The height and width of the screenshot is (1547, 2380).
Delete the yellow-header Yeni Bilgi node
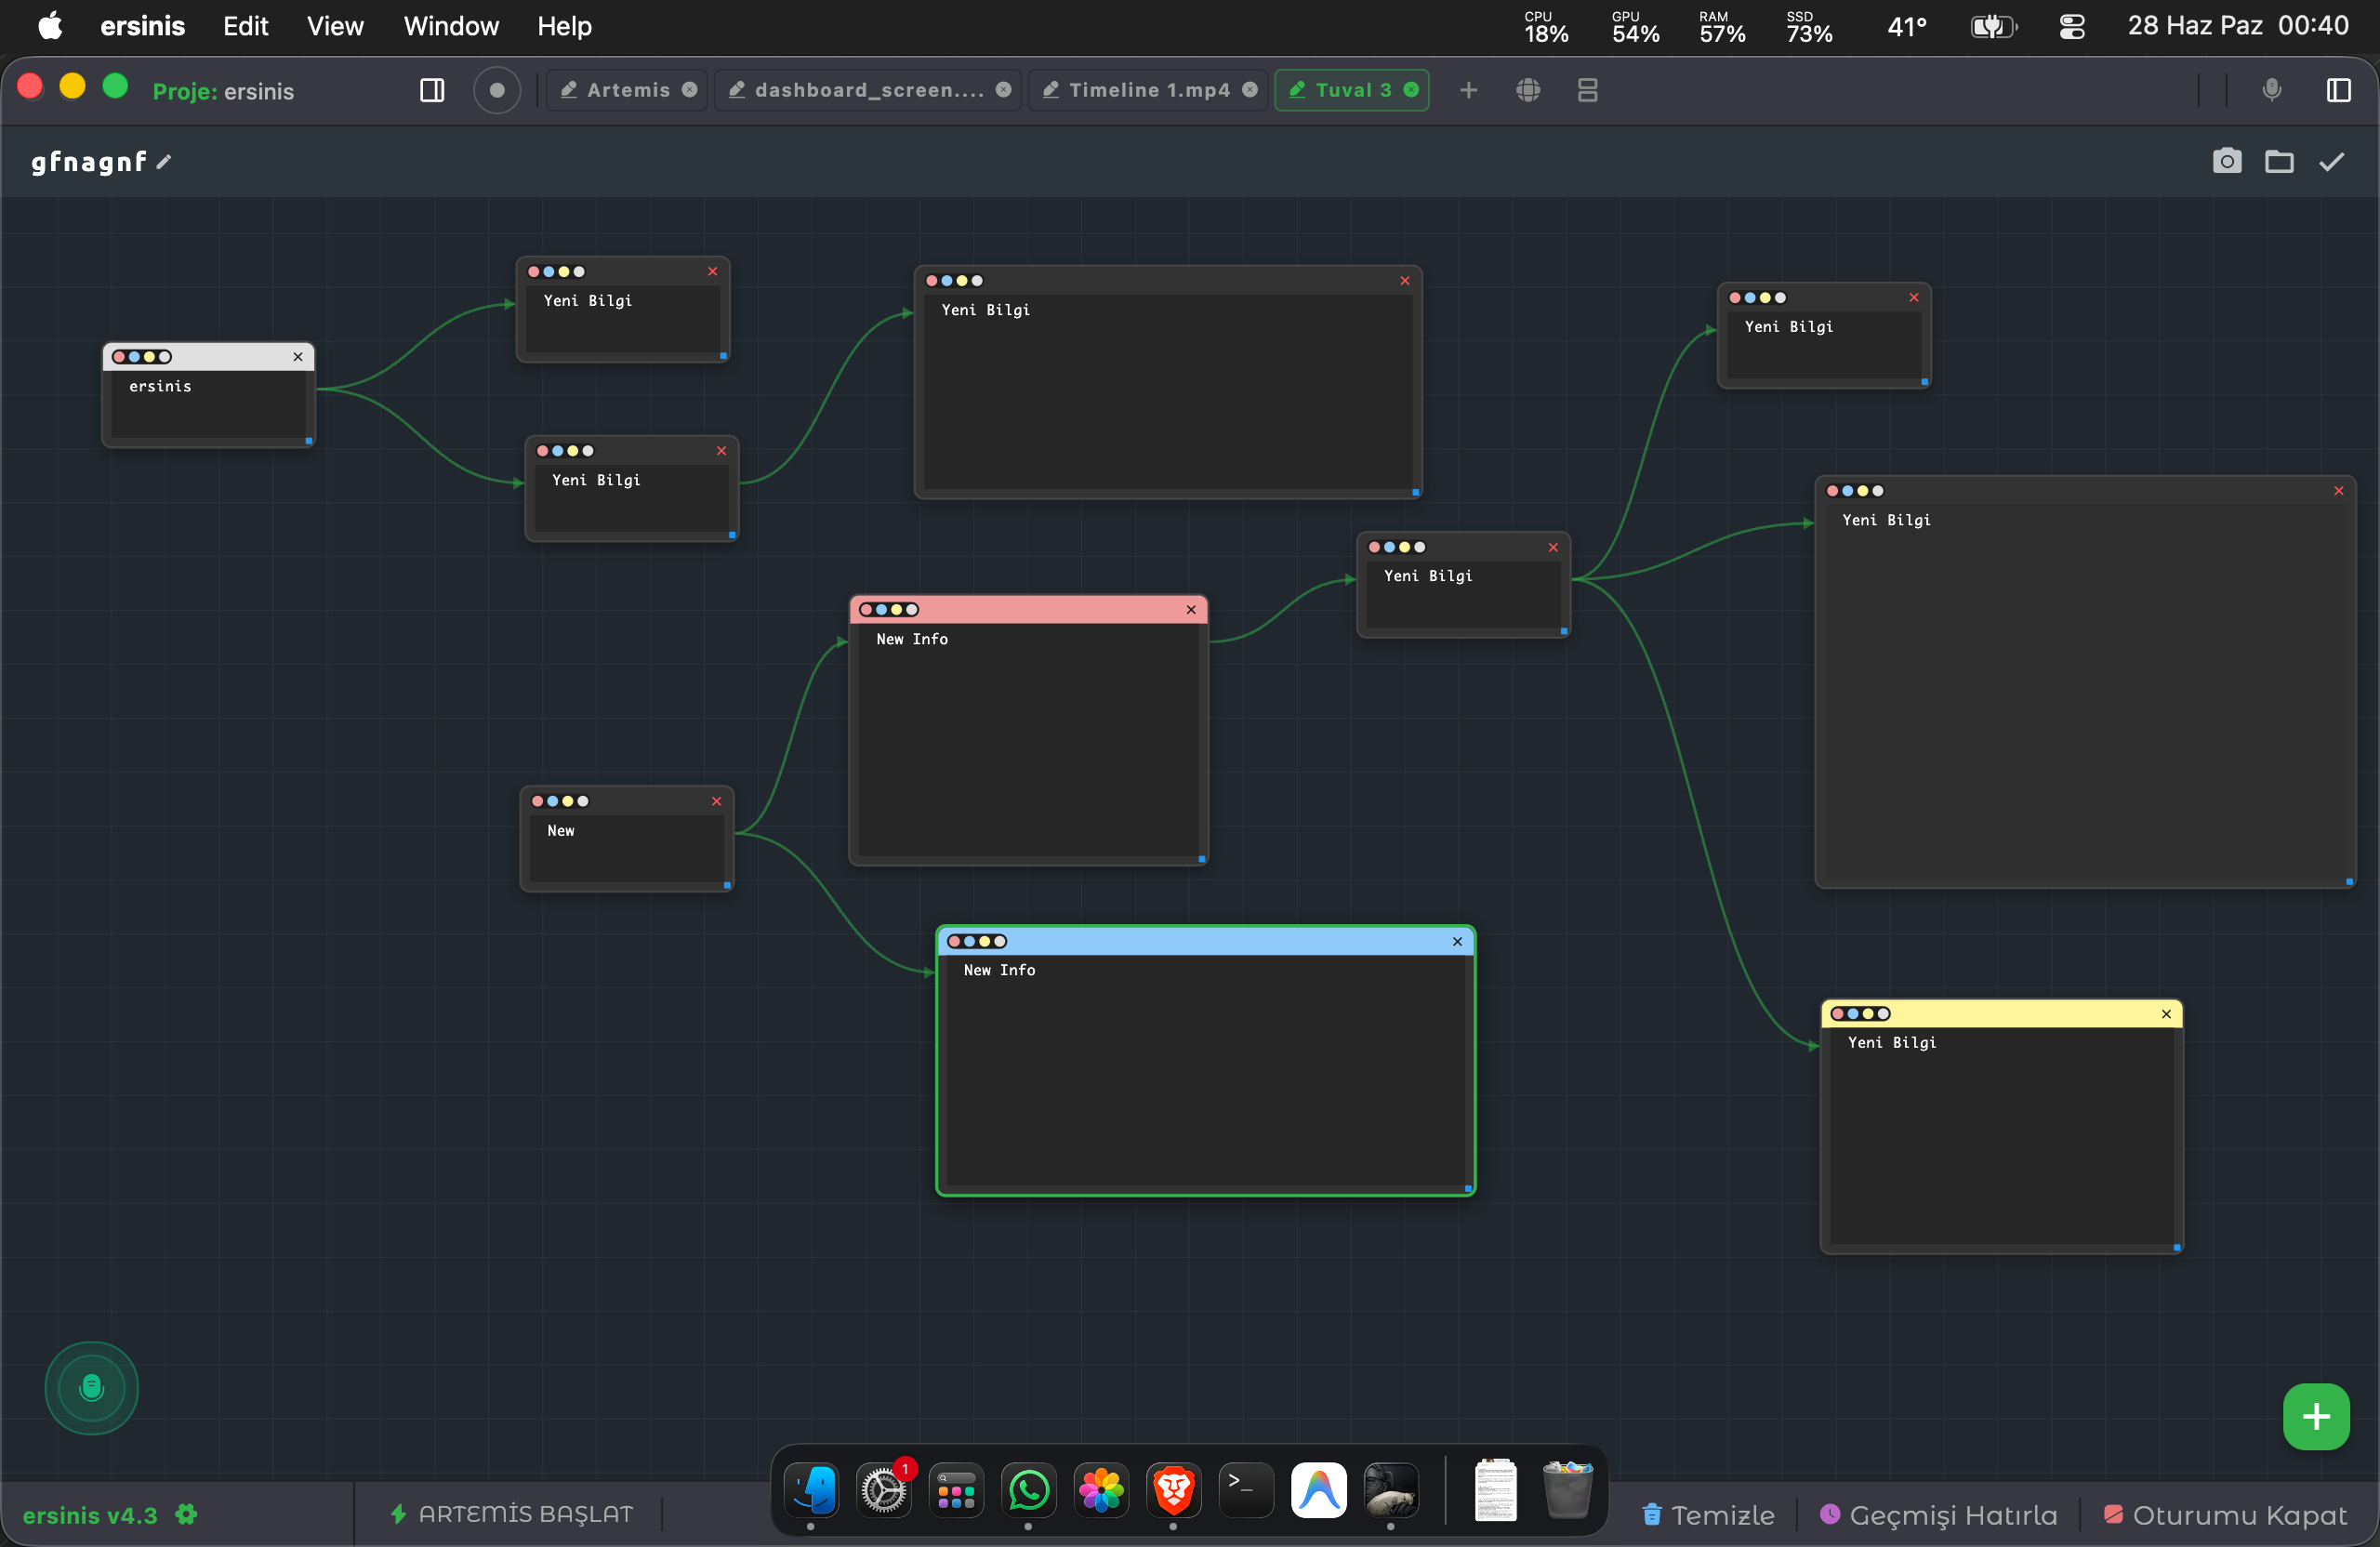pyautogui.click(x=2165, y=1014)
